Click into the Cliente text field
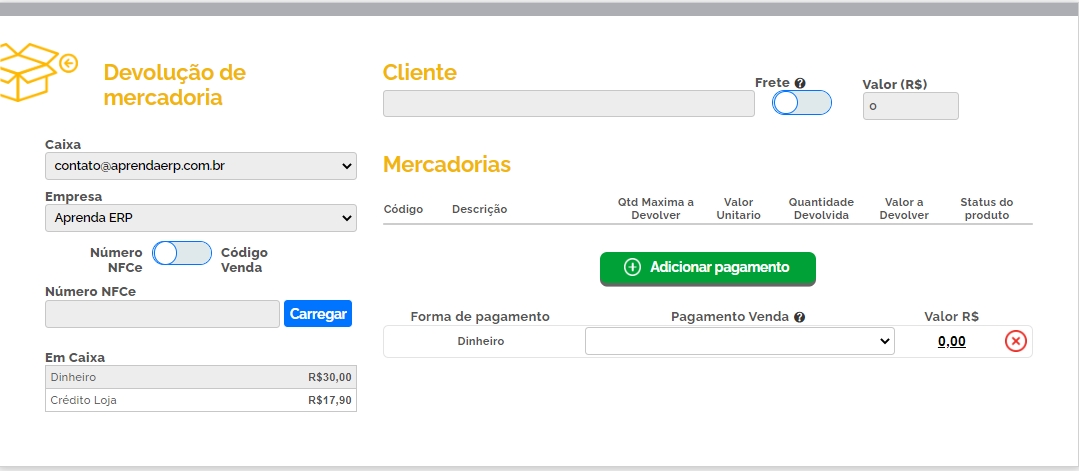1081x471 pixels. (568, 104)
